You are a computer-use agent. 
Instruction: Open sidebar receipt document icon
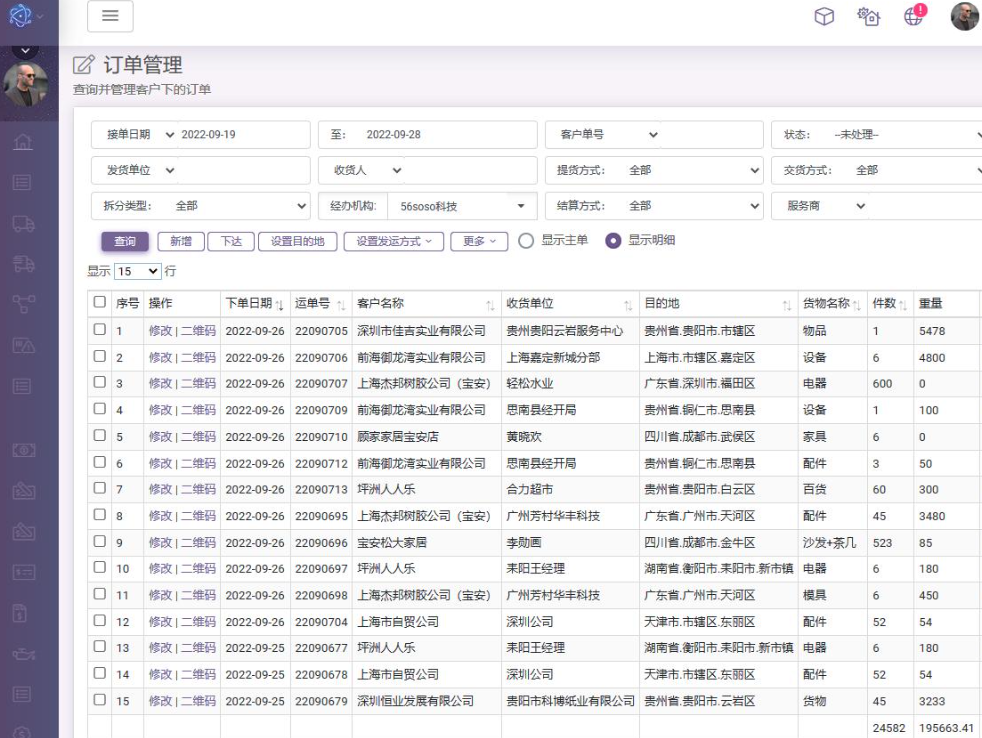click(x=21, y=613)
